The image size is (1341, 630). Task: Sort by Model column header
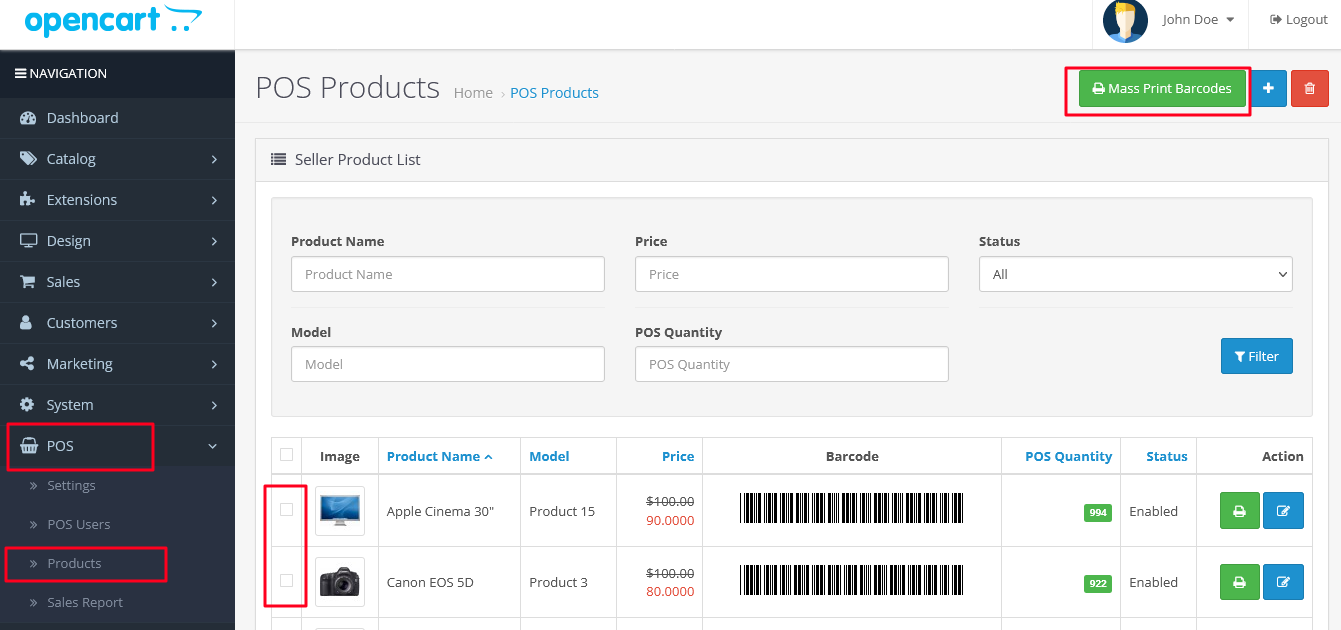(x=549, y=456)
